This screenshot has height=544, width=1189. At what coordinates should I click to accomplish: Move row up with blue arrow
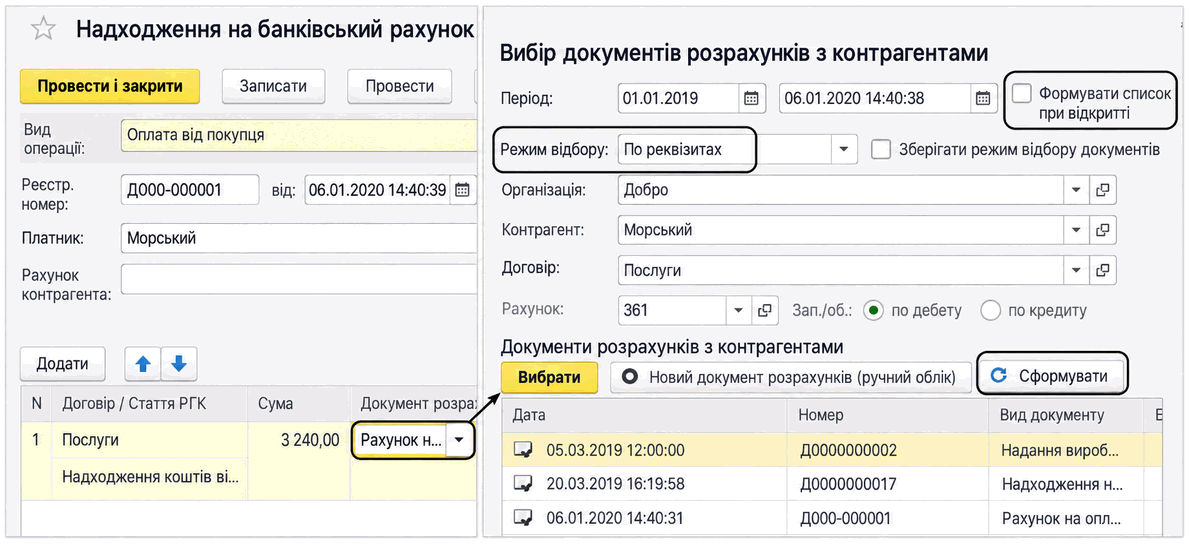coord(143,364)
